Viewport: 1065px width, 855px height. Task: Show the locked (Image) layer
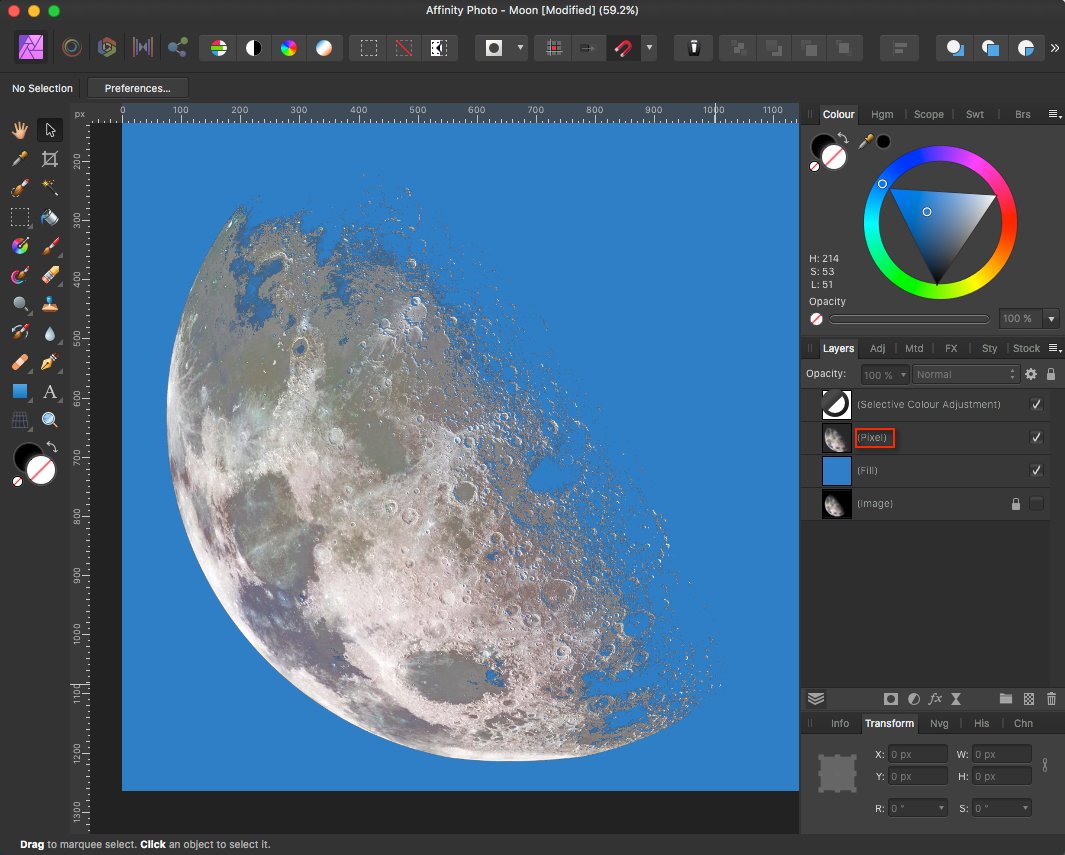click(x=1037, y=503)
